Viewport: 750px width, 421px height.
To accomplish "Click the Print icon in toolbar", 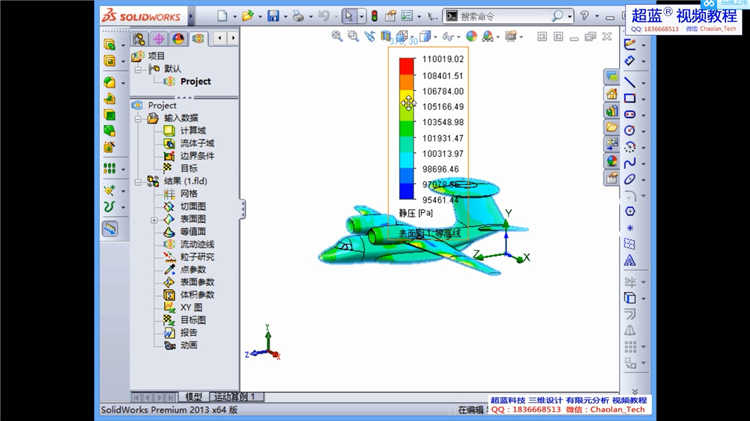I will (298, 16).
